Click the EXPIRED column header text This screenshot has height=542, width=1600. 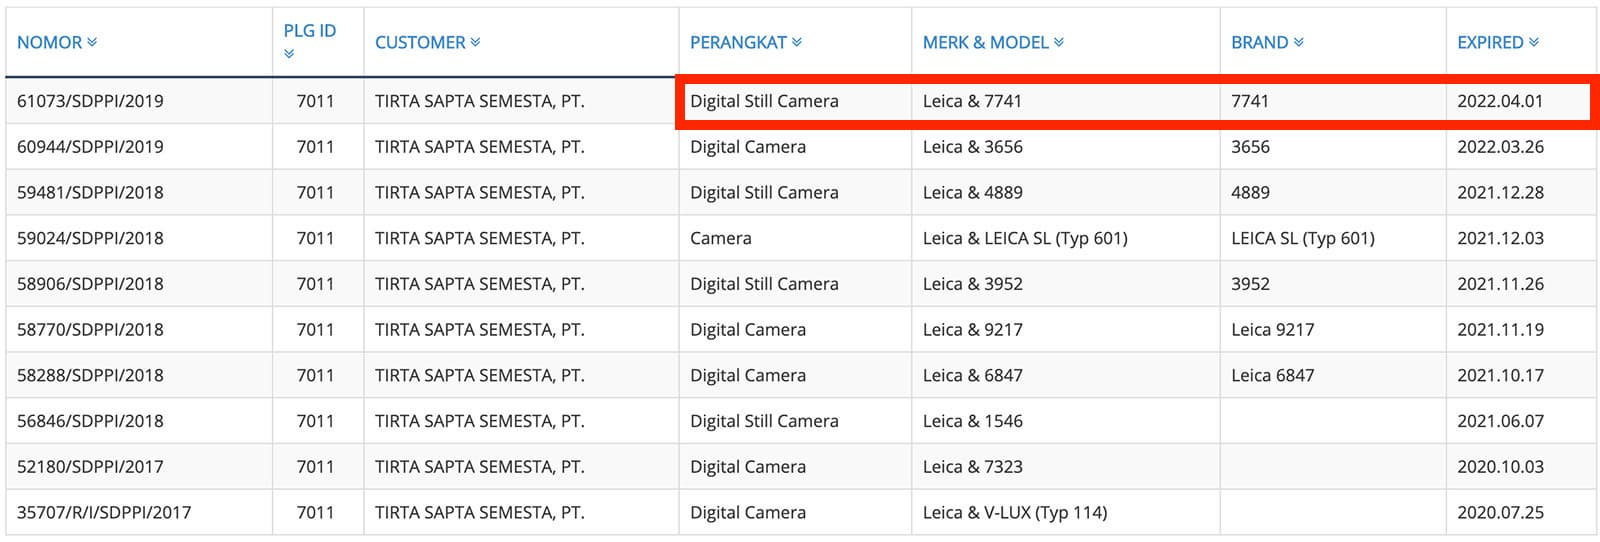pos(1490,42)
